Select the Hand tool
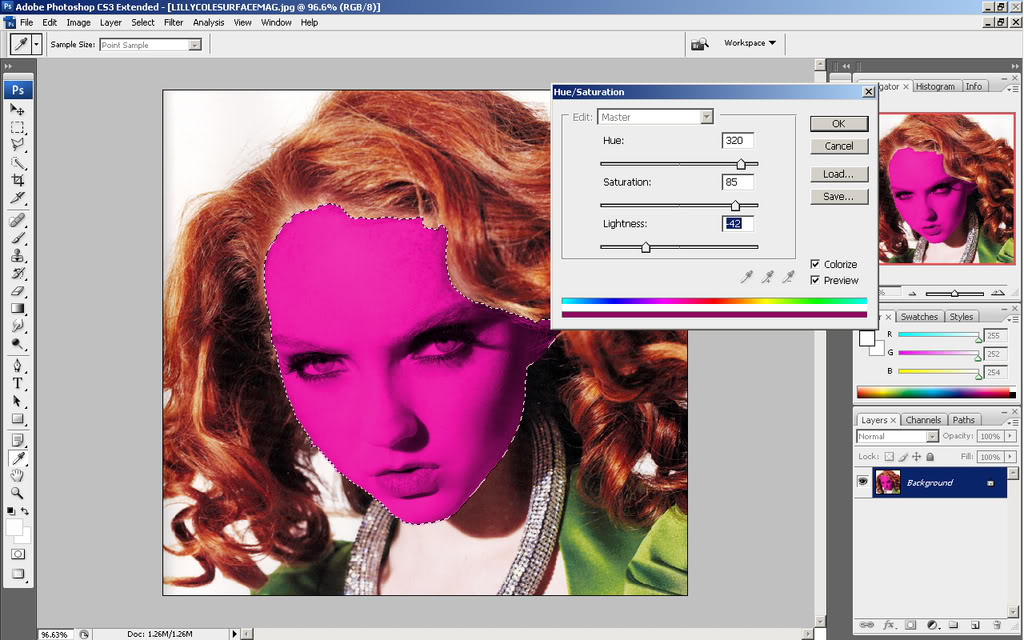The width and height of the screenshot is (1024, 640). (x=18, y=475)
